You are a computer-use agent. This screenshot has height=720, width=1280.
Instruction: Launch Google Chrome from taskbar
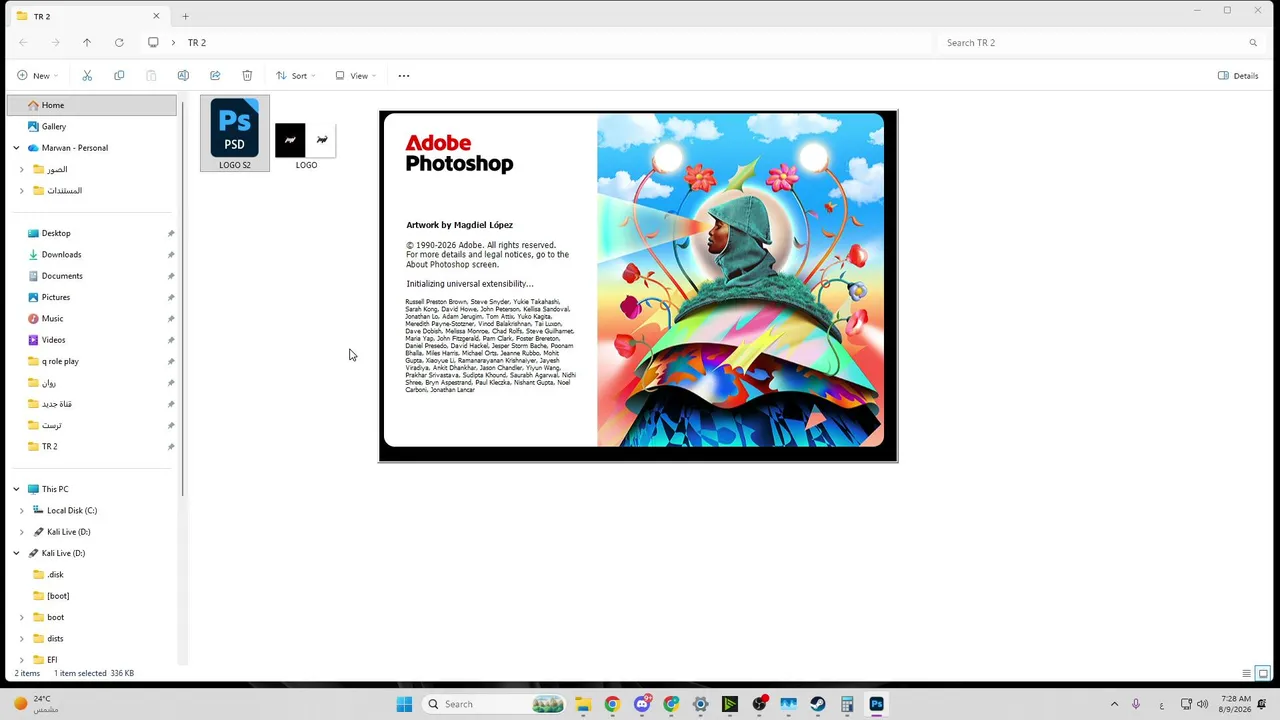[x=612, y=704]
